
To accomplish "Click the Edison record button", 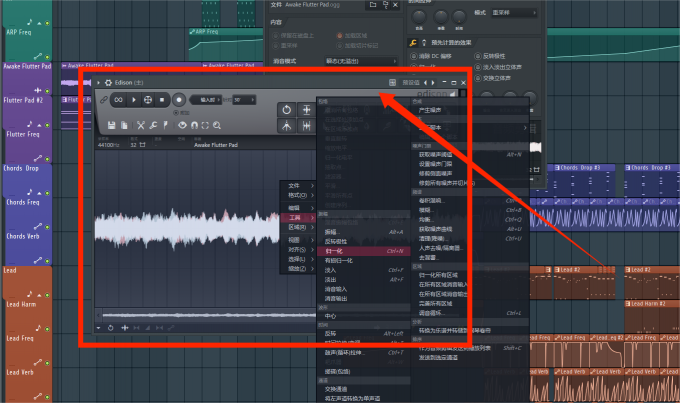I will [179, 100].
